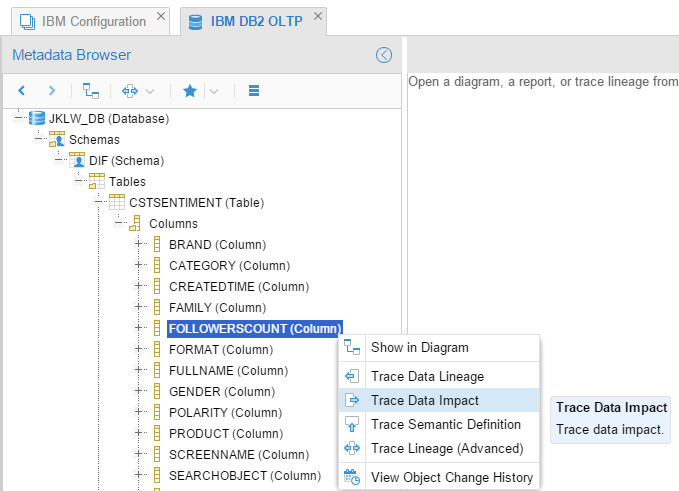Click the Show in Diagram menu icon
The height and width of the screenshot is (491, 679).
point(352,347)
